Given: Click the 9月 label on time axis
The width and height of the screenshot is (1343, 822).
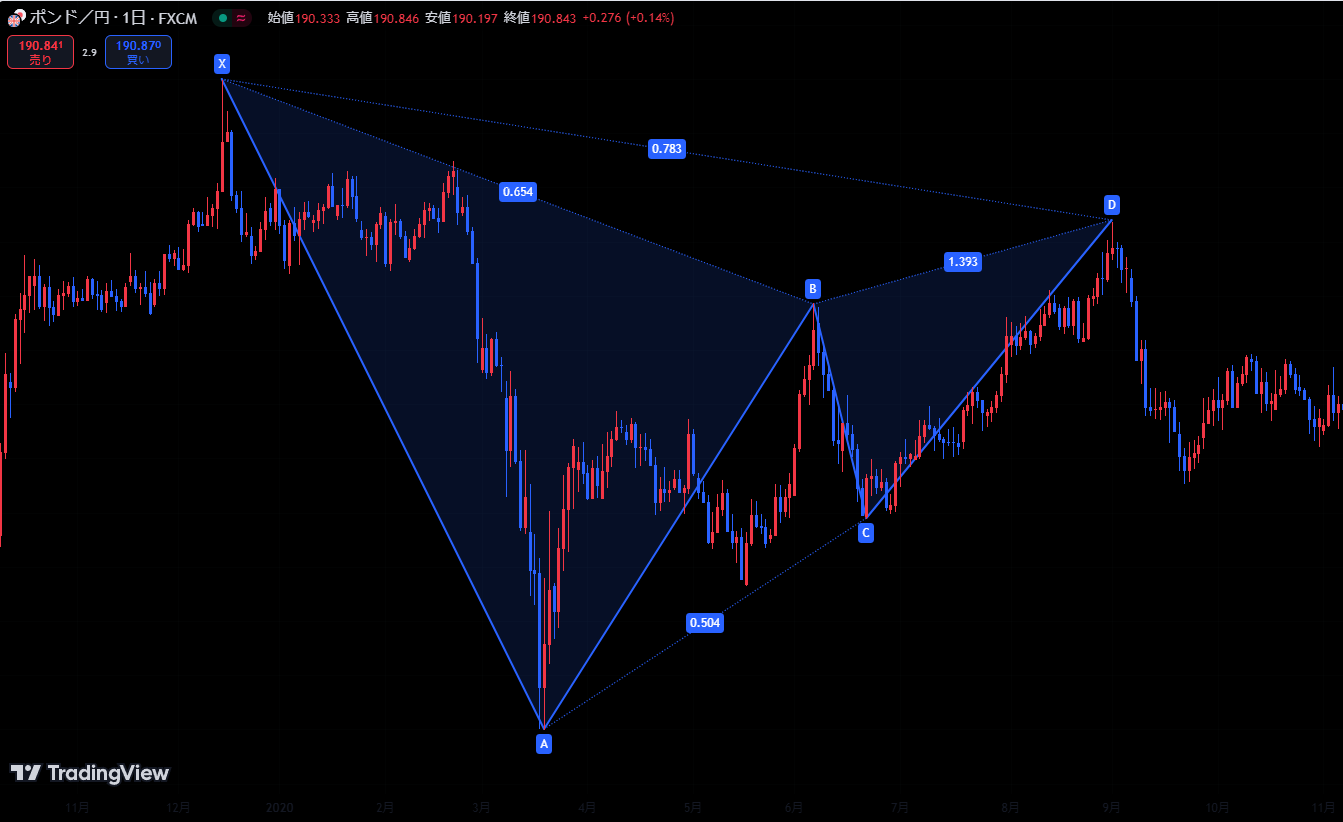Looking at the screenshot, I should pos(1112,807).
